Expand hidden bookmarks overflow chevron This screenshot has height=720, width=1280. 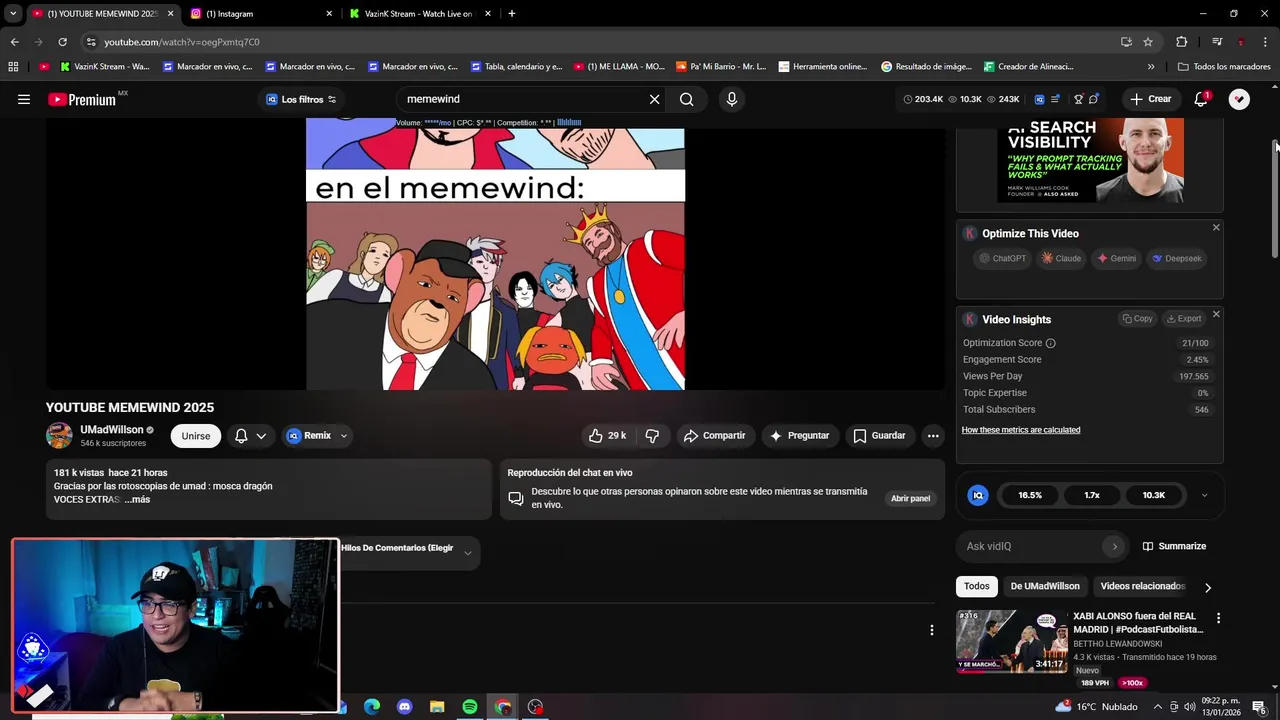coord(1151,67)
